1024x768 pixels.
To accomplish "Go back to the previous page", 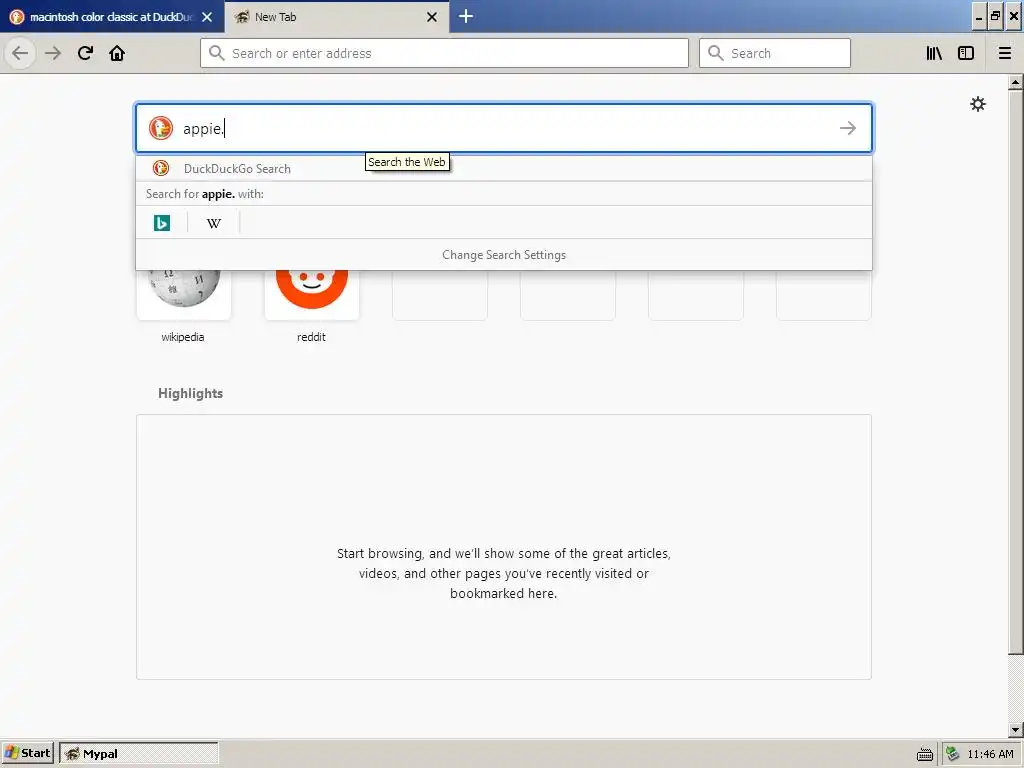I will (20, 53).
